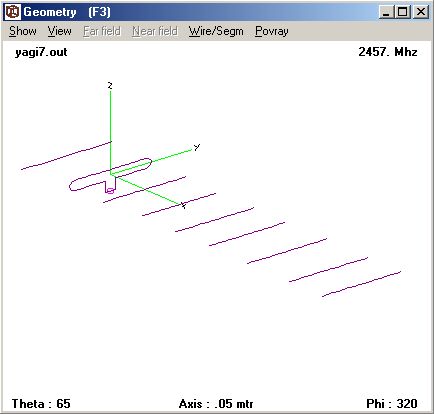This screenshot has width=434, height=414.
Task: Maximize the Geometry window
Action: (x=402, y=12)
